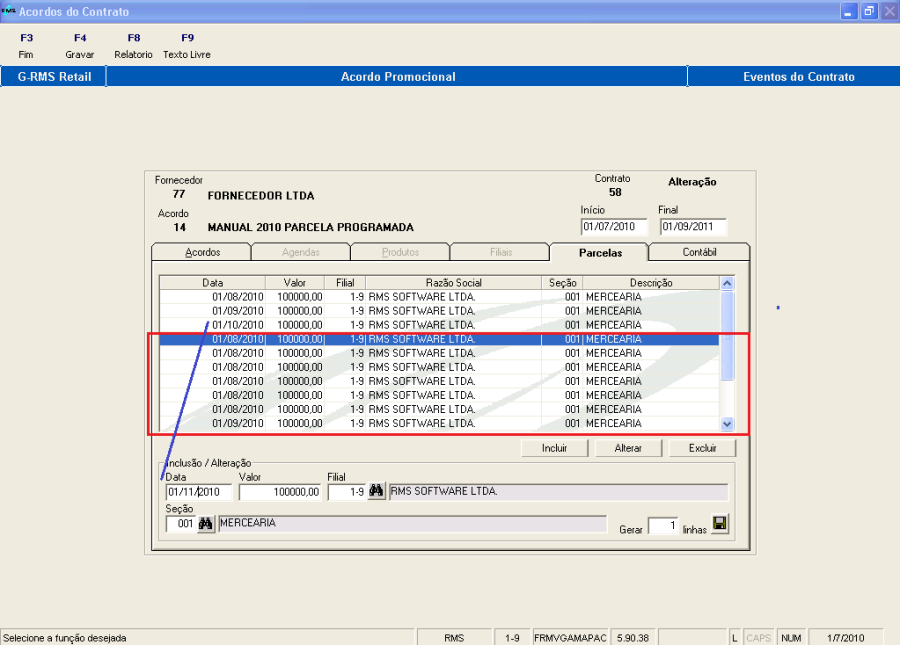This screenshot has width=900, height=645.
Task: Open the Produtos tab
Action: [401, 252]
